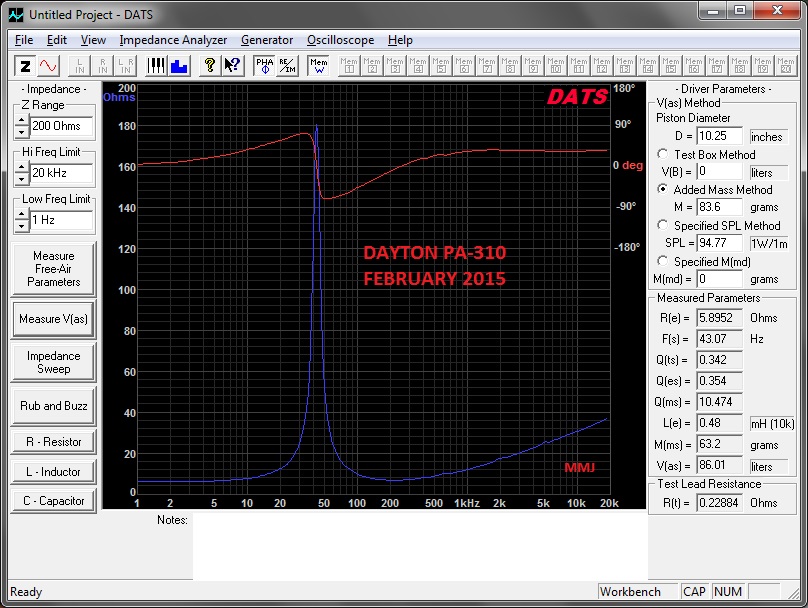Click the Piston Diameter D input field

tap(719, 136)
